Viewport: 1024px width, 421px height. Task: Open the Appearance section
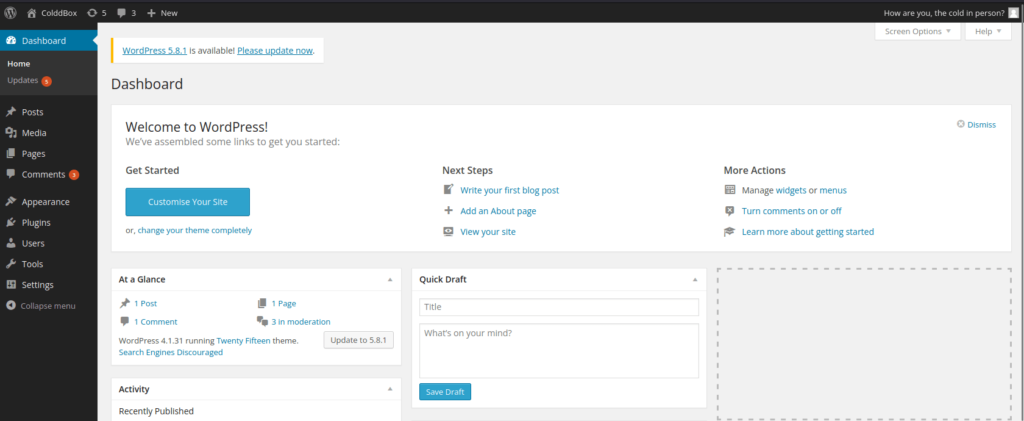(48, 202)
